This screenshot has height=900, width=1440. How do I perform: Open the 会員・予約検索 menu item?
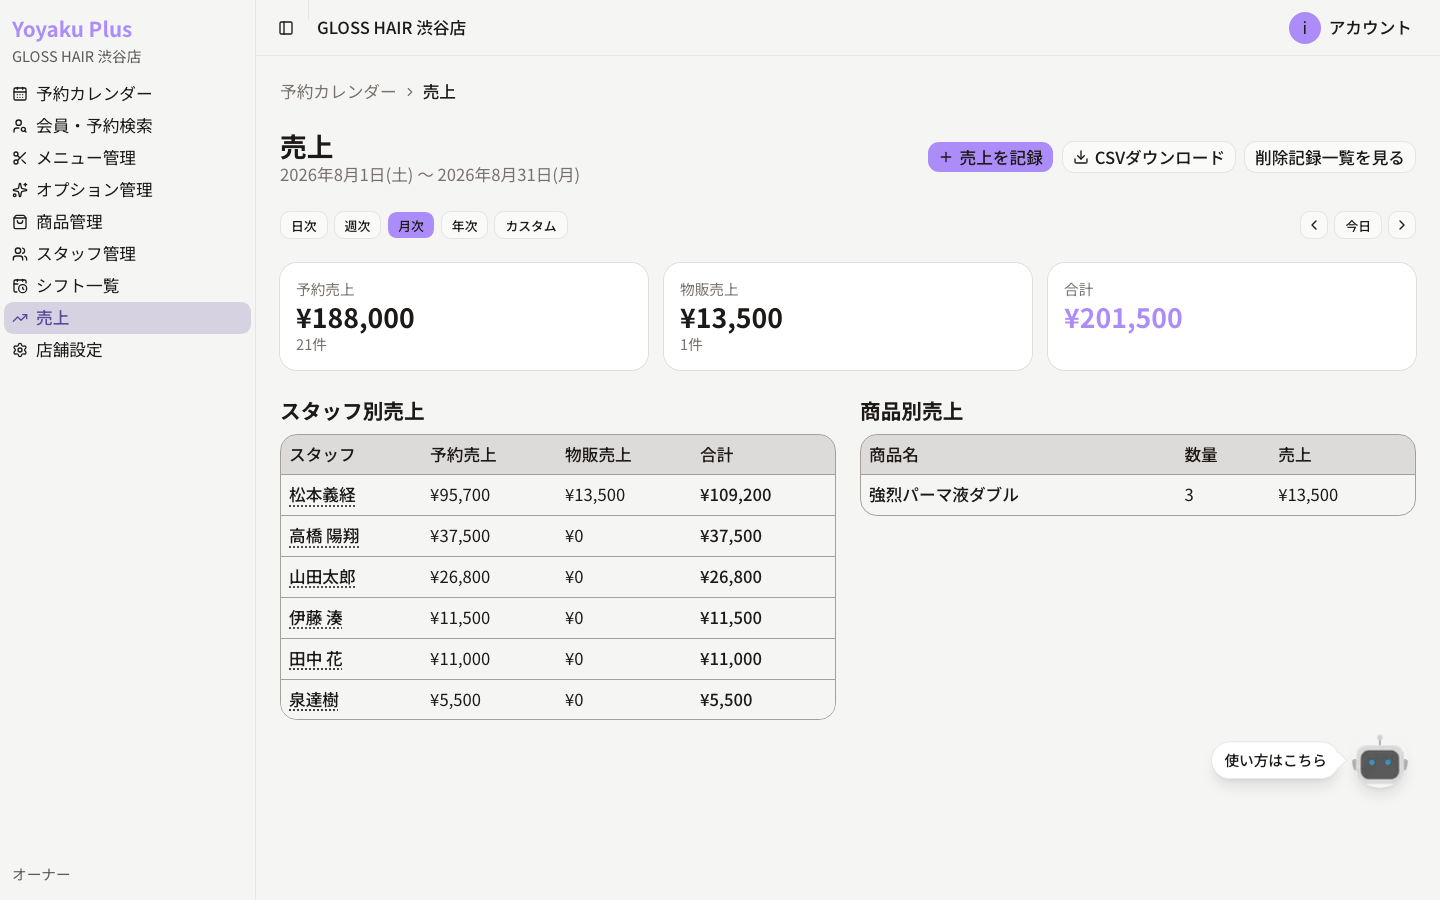coord(128,126)
